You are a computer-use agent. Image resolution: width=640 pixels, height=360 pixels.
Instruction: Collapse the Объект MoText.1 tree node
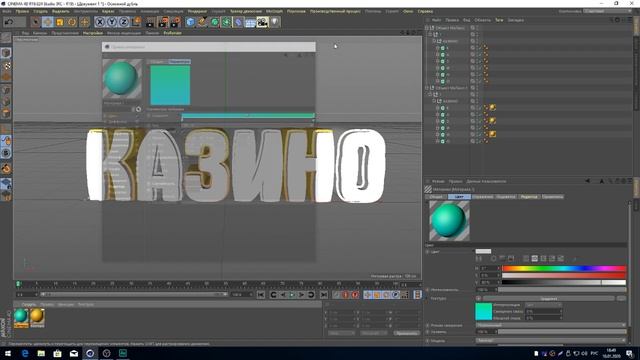tap(427, 88)
